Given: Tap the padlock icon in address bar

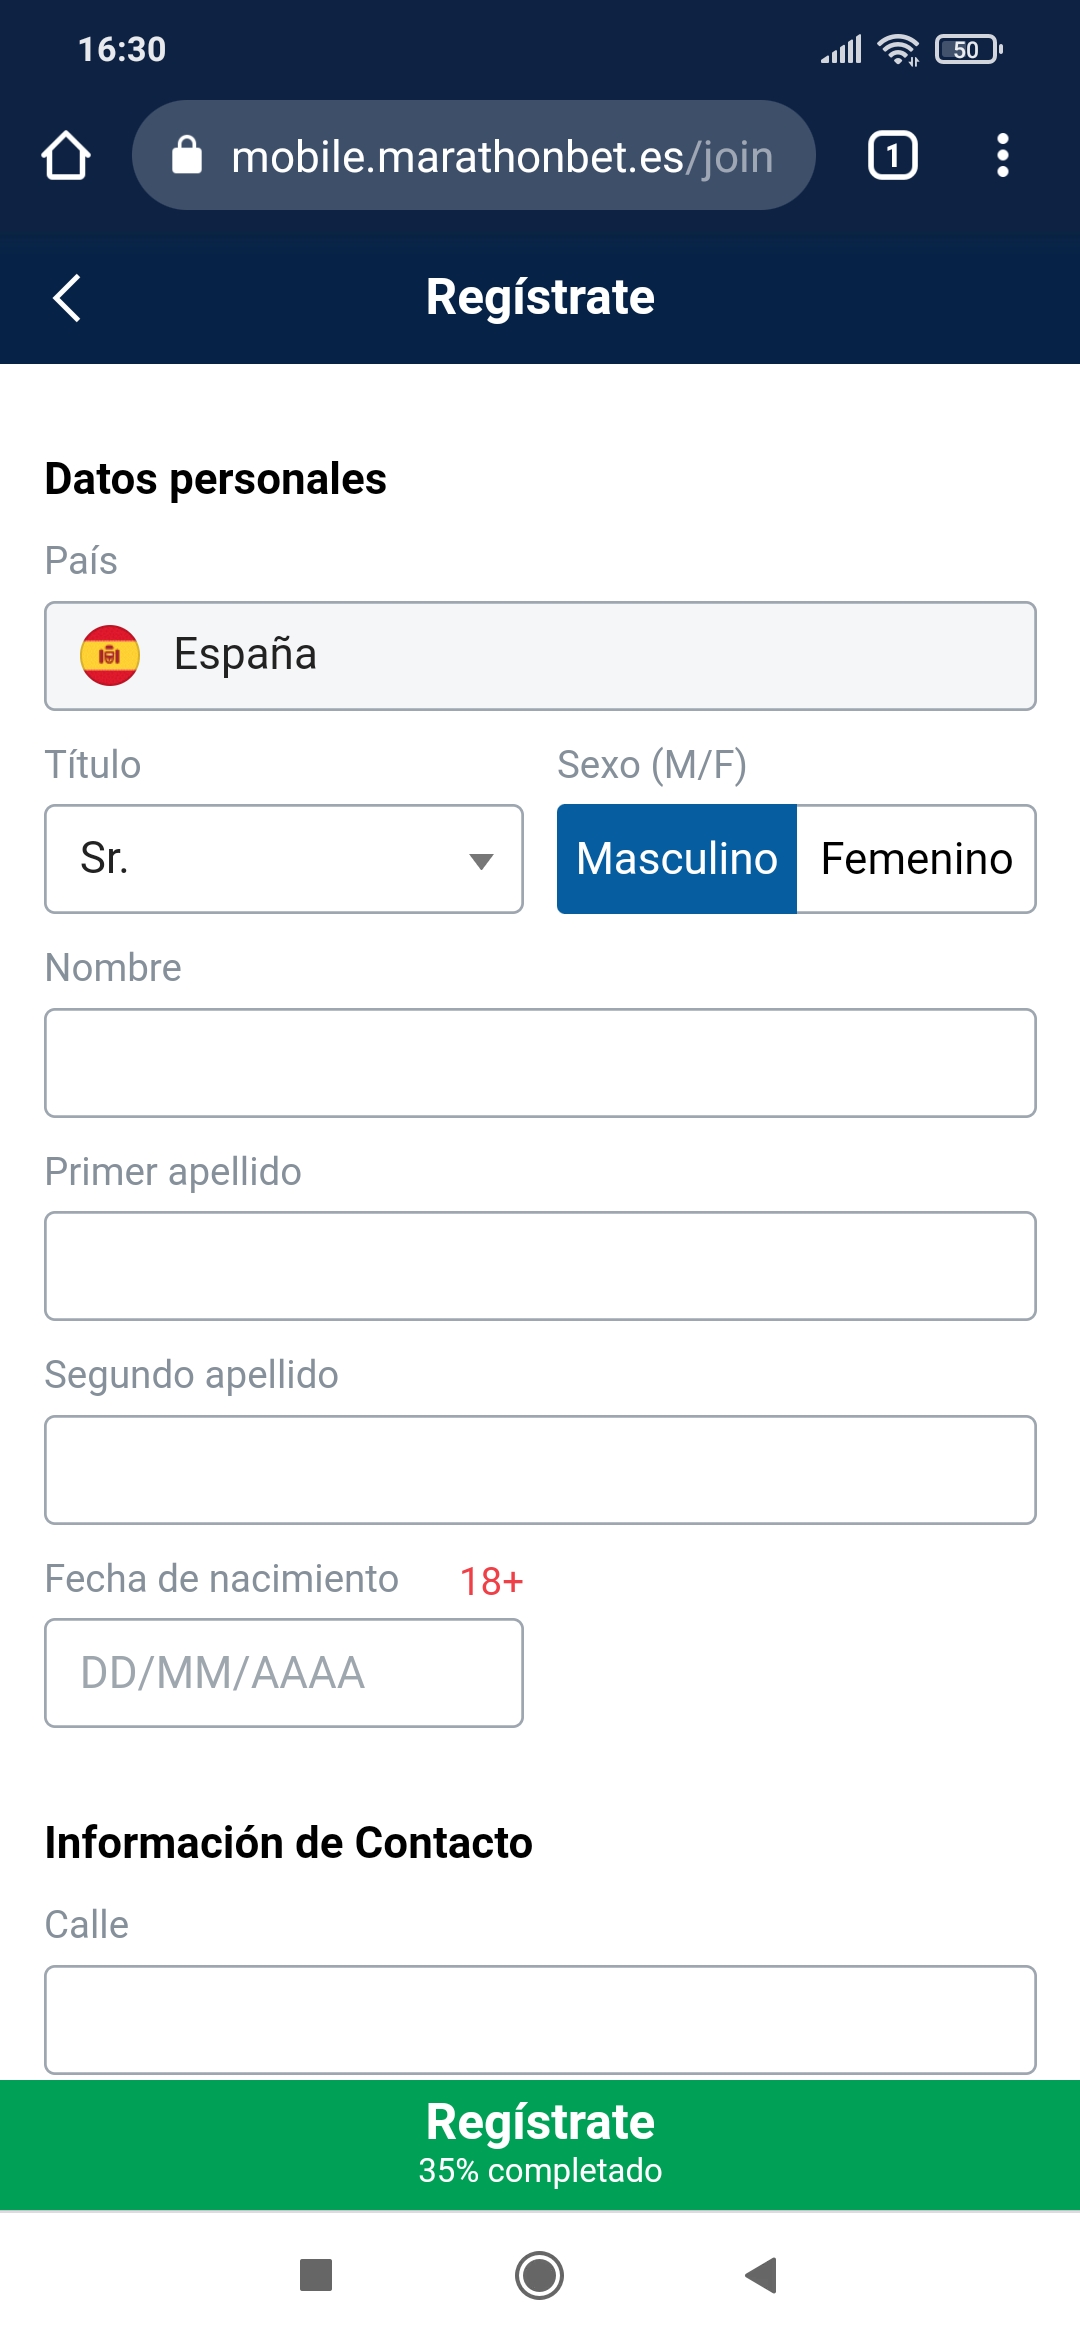Looking at the screenshot, I should pyautogui.click(x=187, y=156).
